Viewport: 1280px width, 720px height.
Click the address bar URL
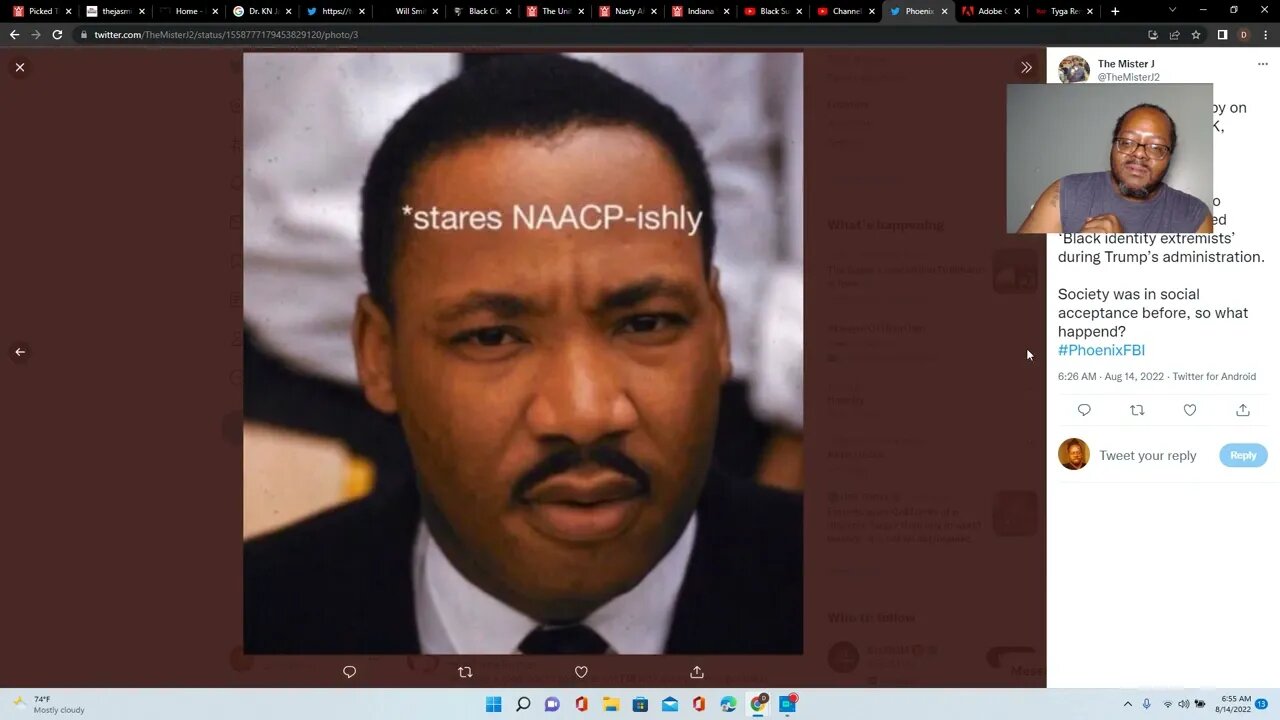pyautogui.click(x=226, y=34)
